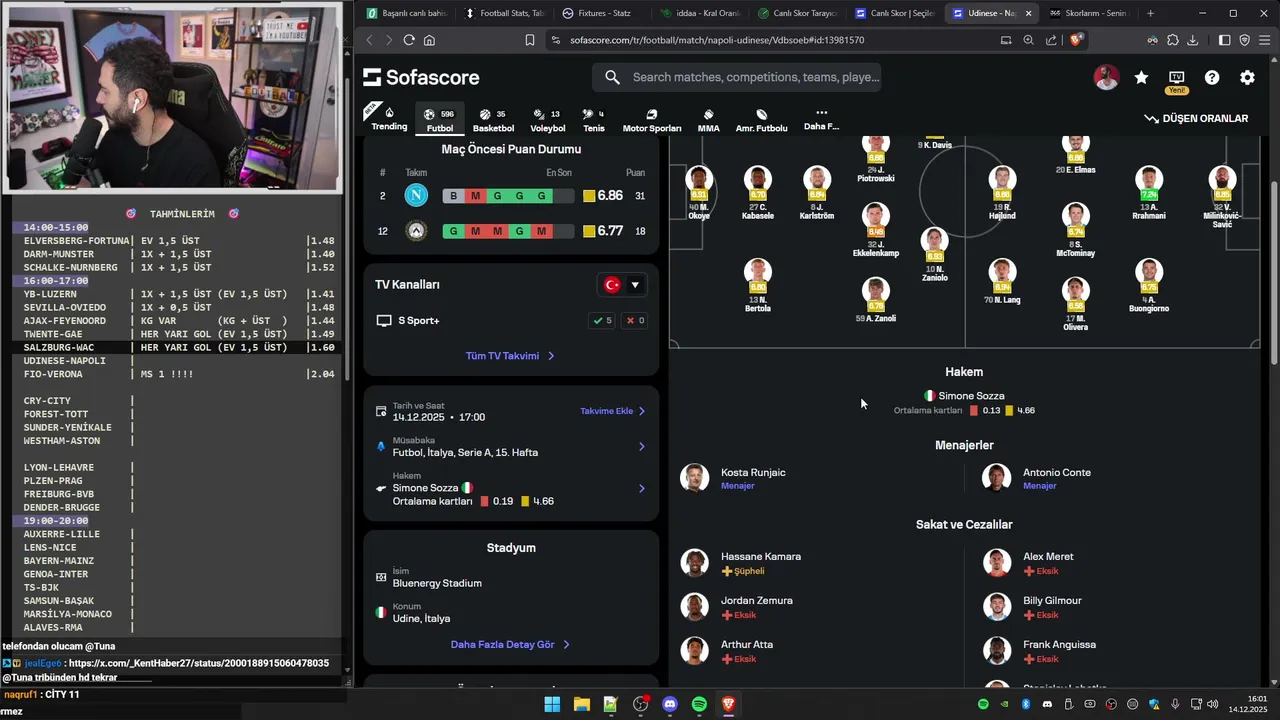The height and width of the screenshot is (720, 1280).
Task: Bookmark the current page
Action: pos(530,40)
